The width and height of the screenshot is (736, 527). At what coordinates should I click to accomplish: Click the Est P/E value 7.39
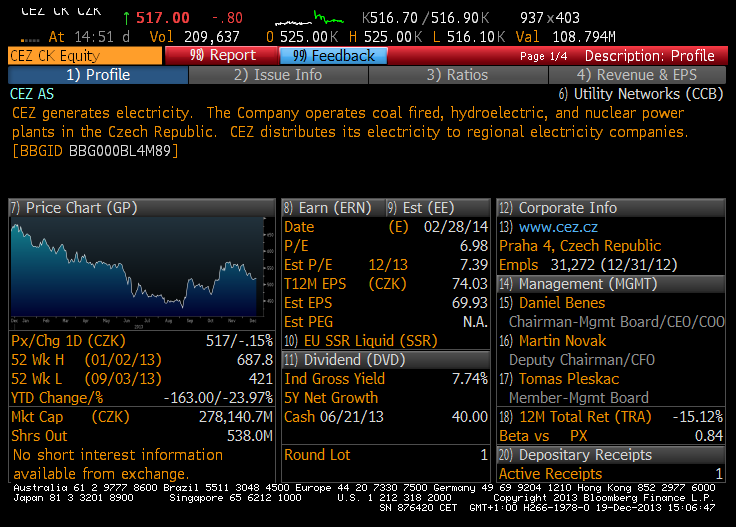pos(474,265)
